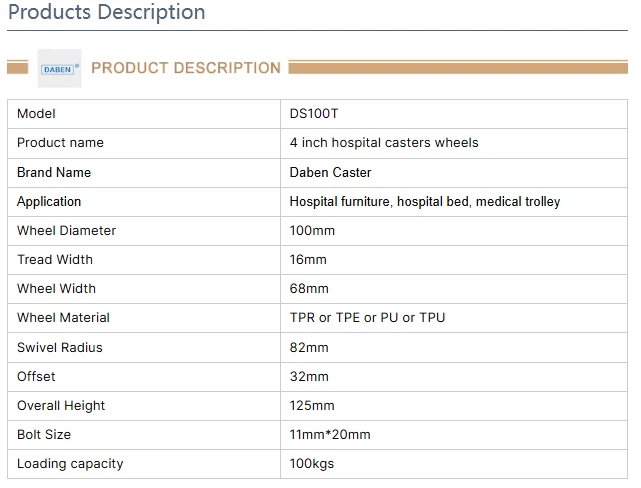
Task: Click the Model label cell
Action: click(36, 114)
